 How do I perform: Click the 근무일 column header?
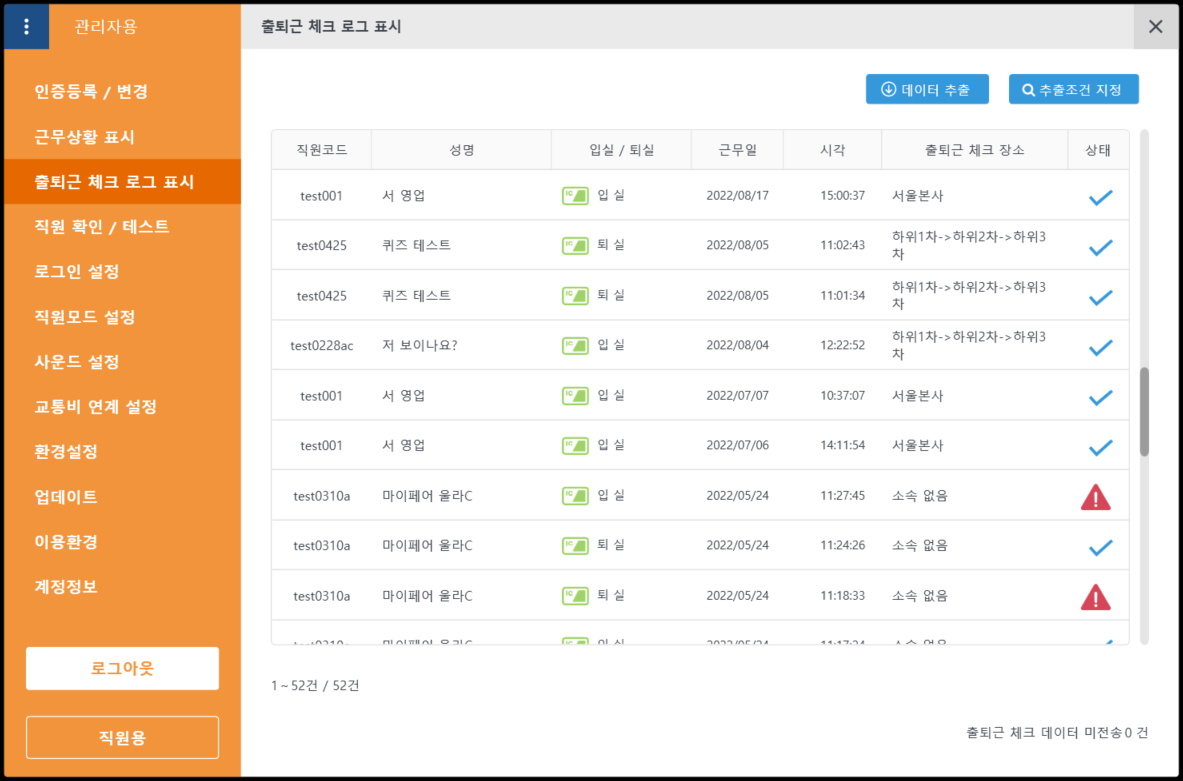click(x=737, y=150)
